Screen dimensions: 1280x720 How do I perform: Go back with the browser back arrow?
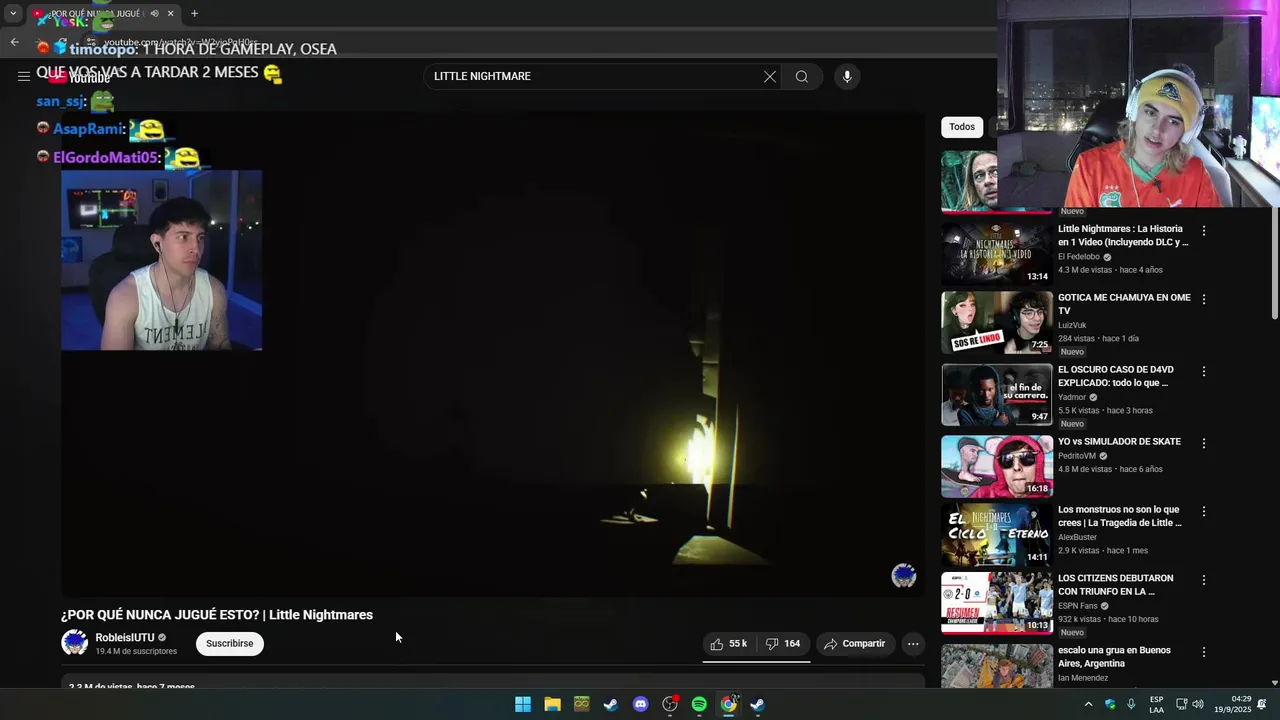(x=14, y=42)
